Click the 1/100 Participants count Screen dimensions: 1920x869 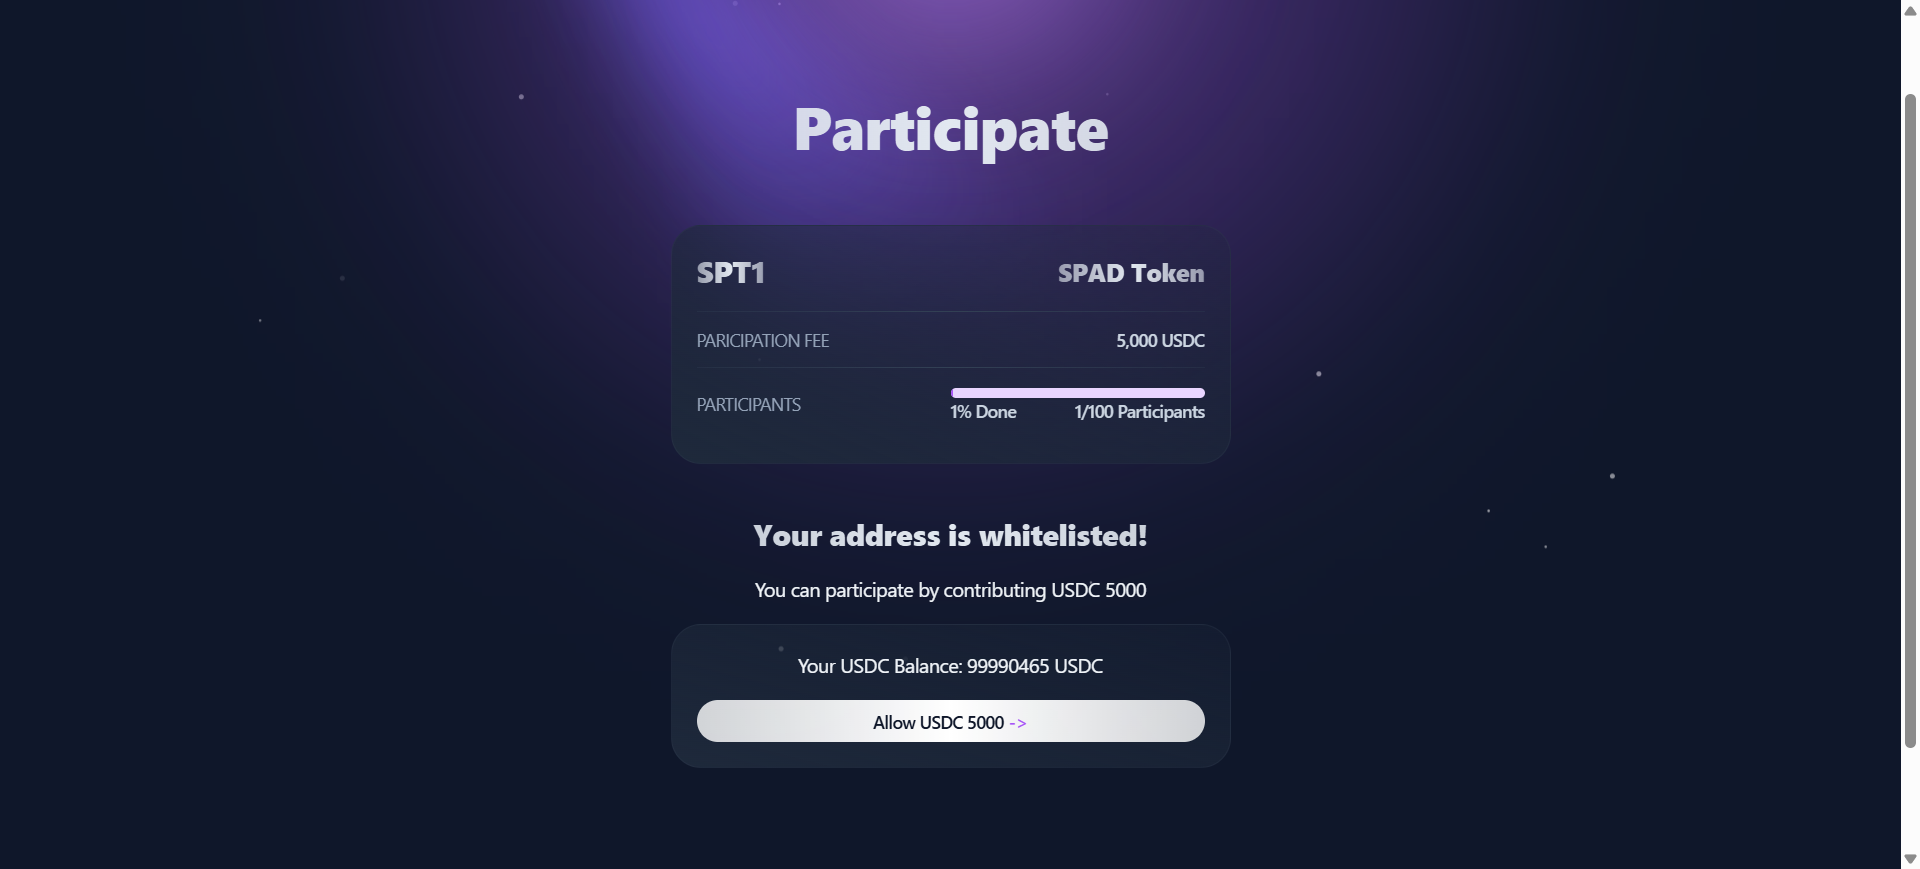coord(1139,412)
